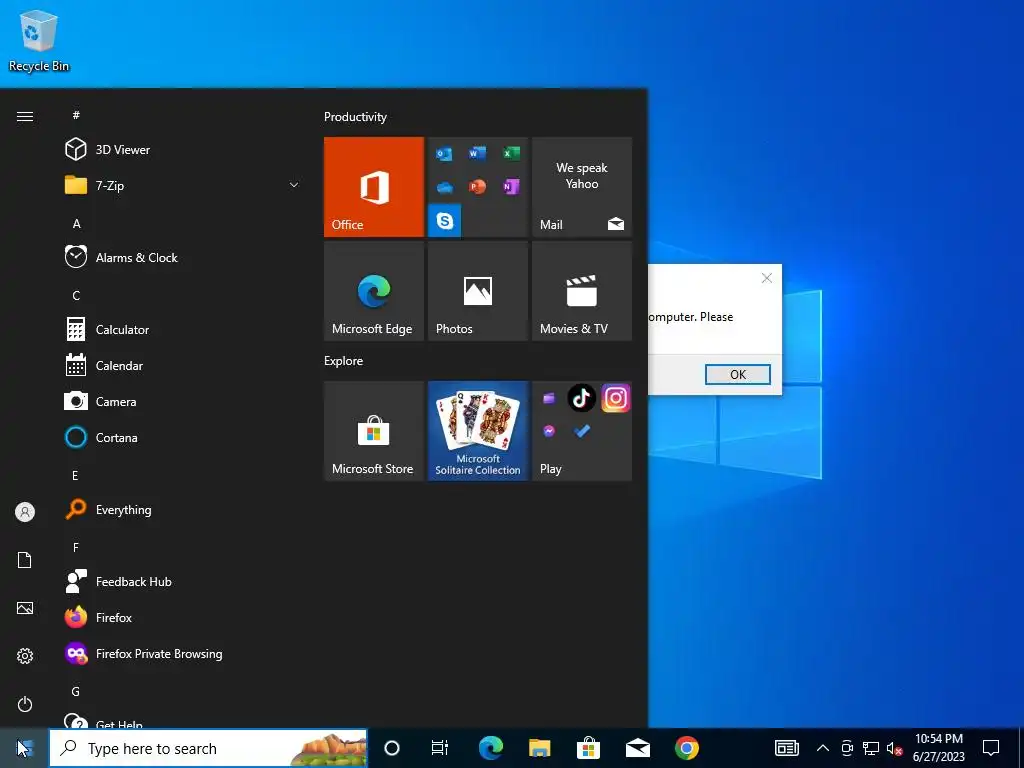Image resolution: width=1024 pixels, height=768 pixels.
Task: Open News and interests widget
Action: 787,748
